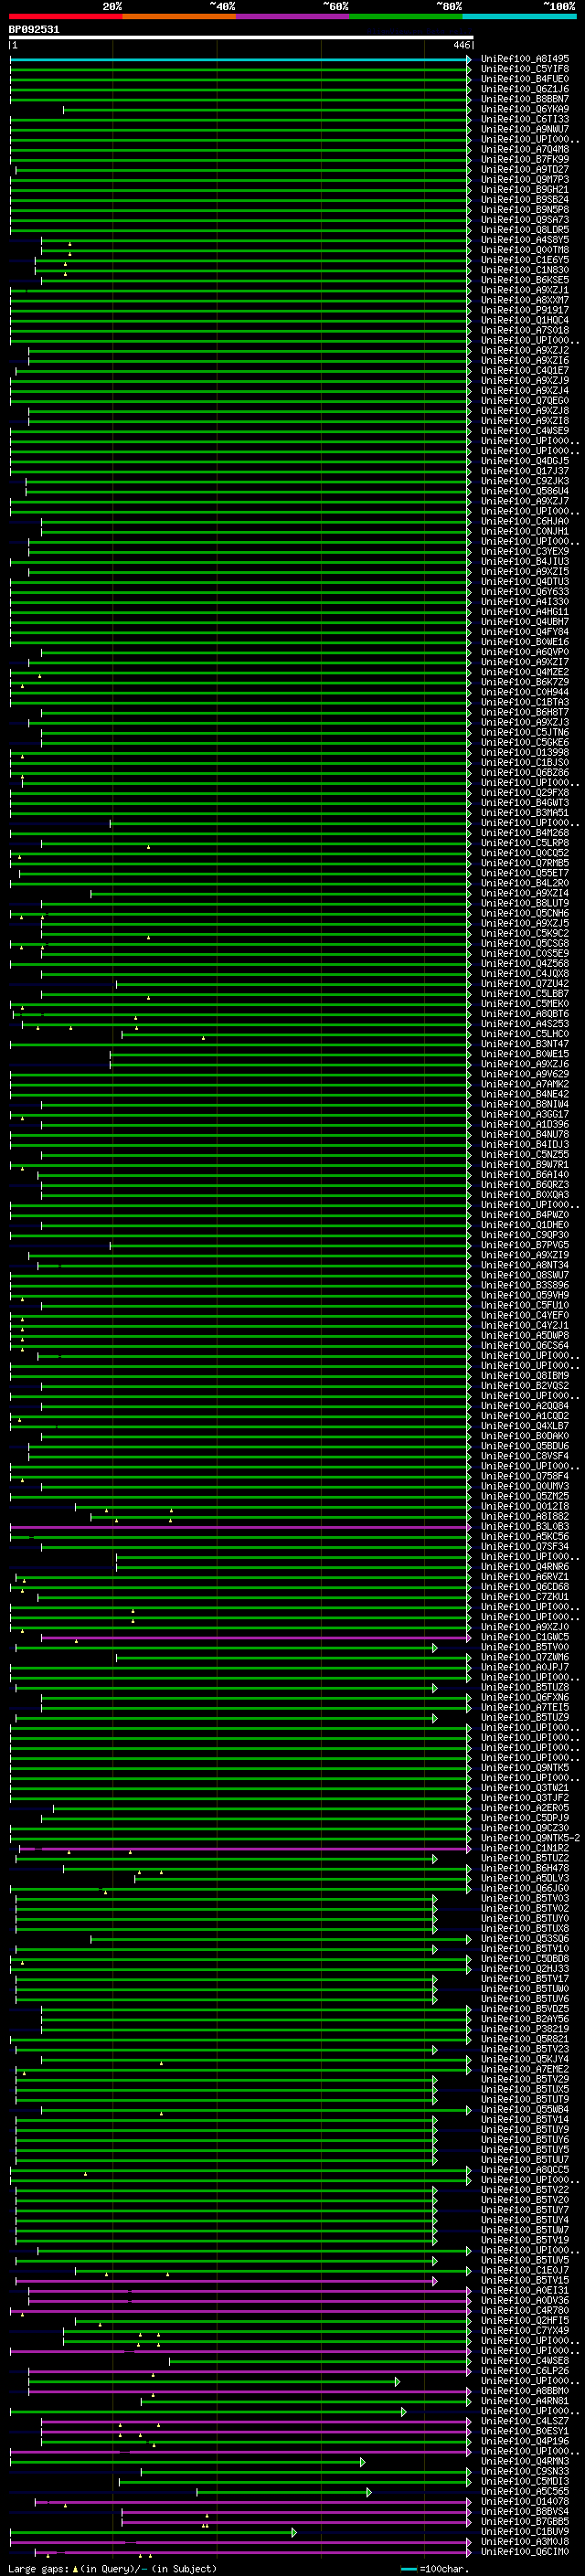Select the UniRef100_A3M0J8 label
This screenshot has width=585, height=2576.
coord(525,2542)
